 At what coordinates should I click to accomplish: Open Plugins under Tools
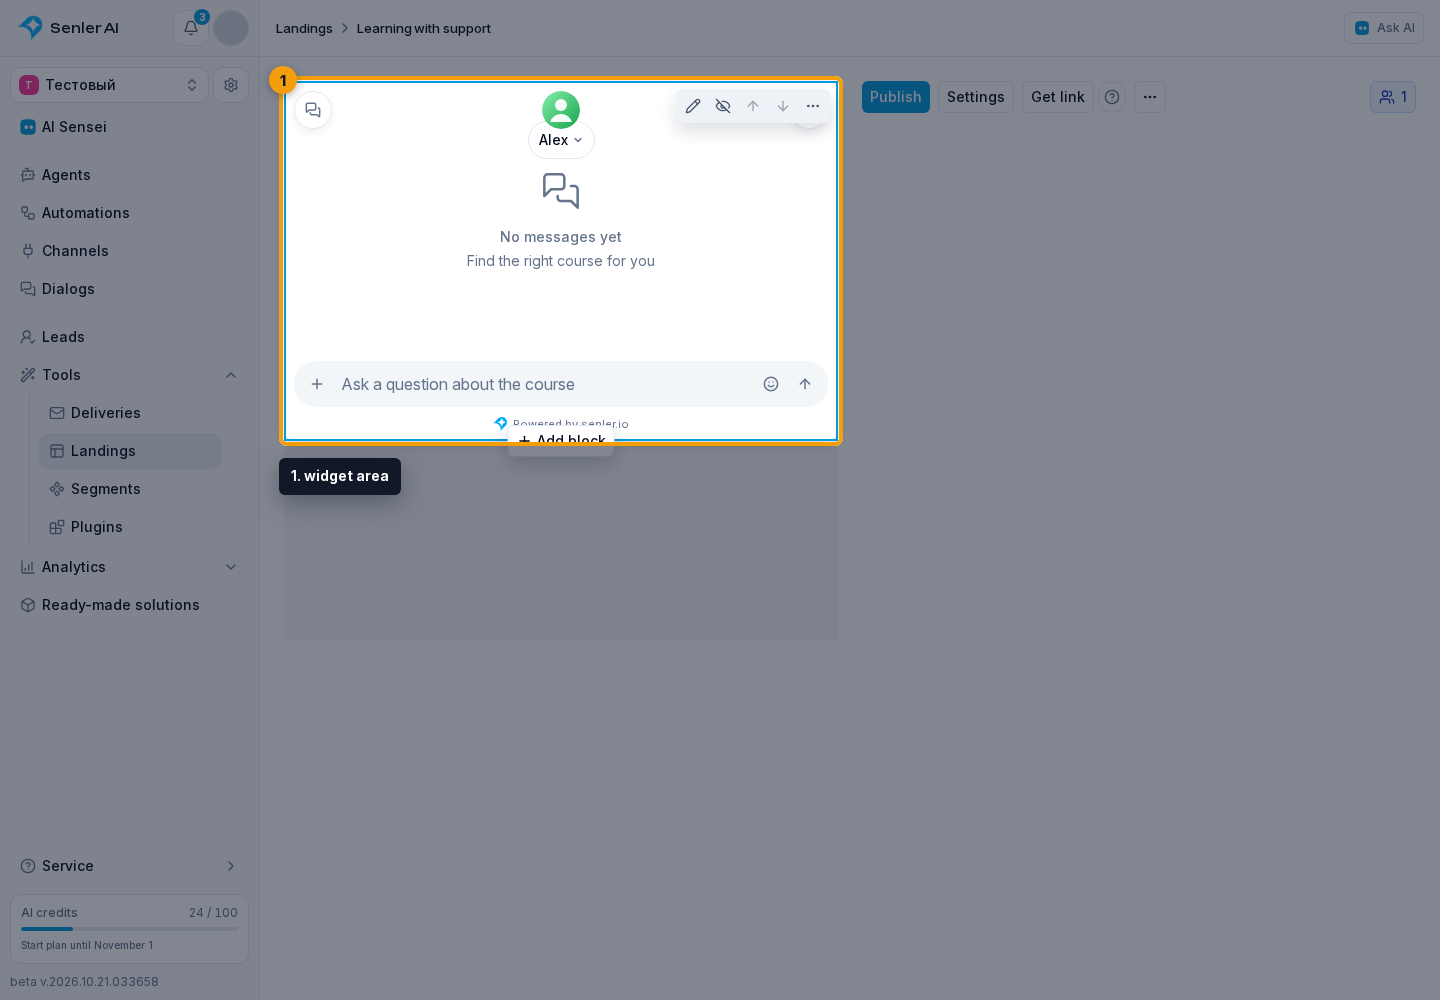[130, 527]
